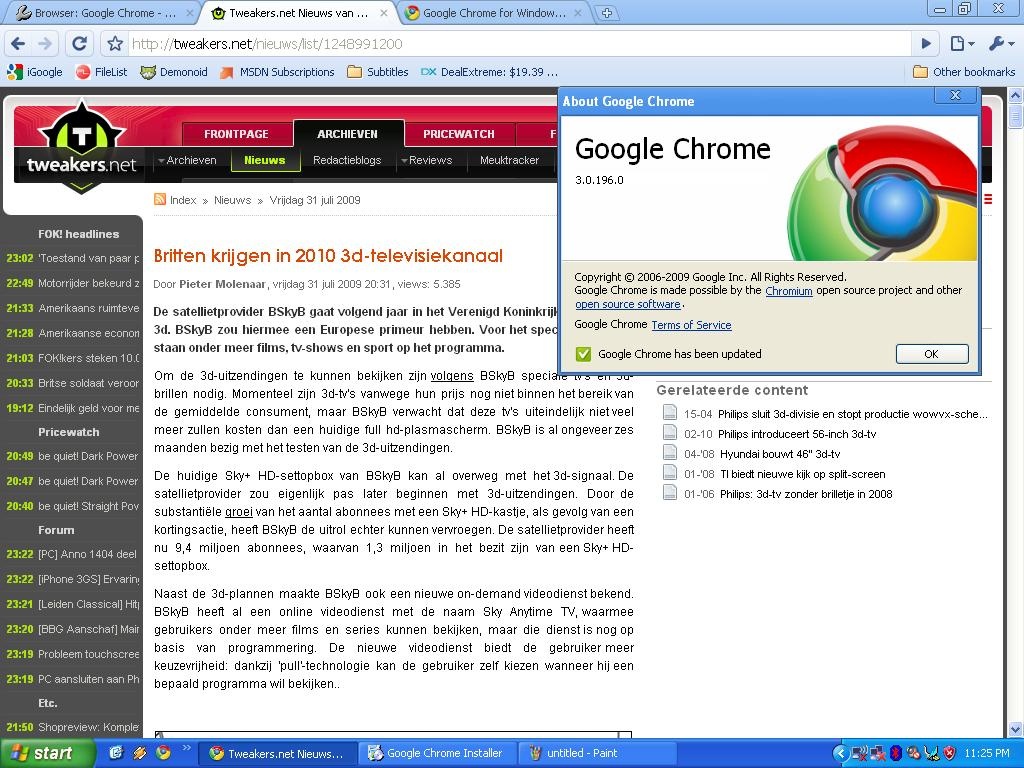
Task: Open the Other bookmarks folder
Action: coord(964,72)
